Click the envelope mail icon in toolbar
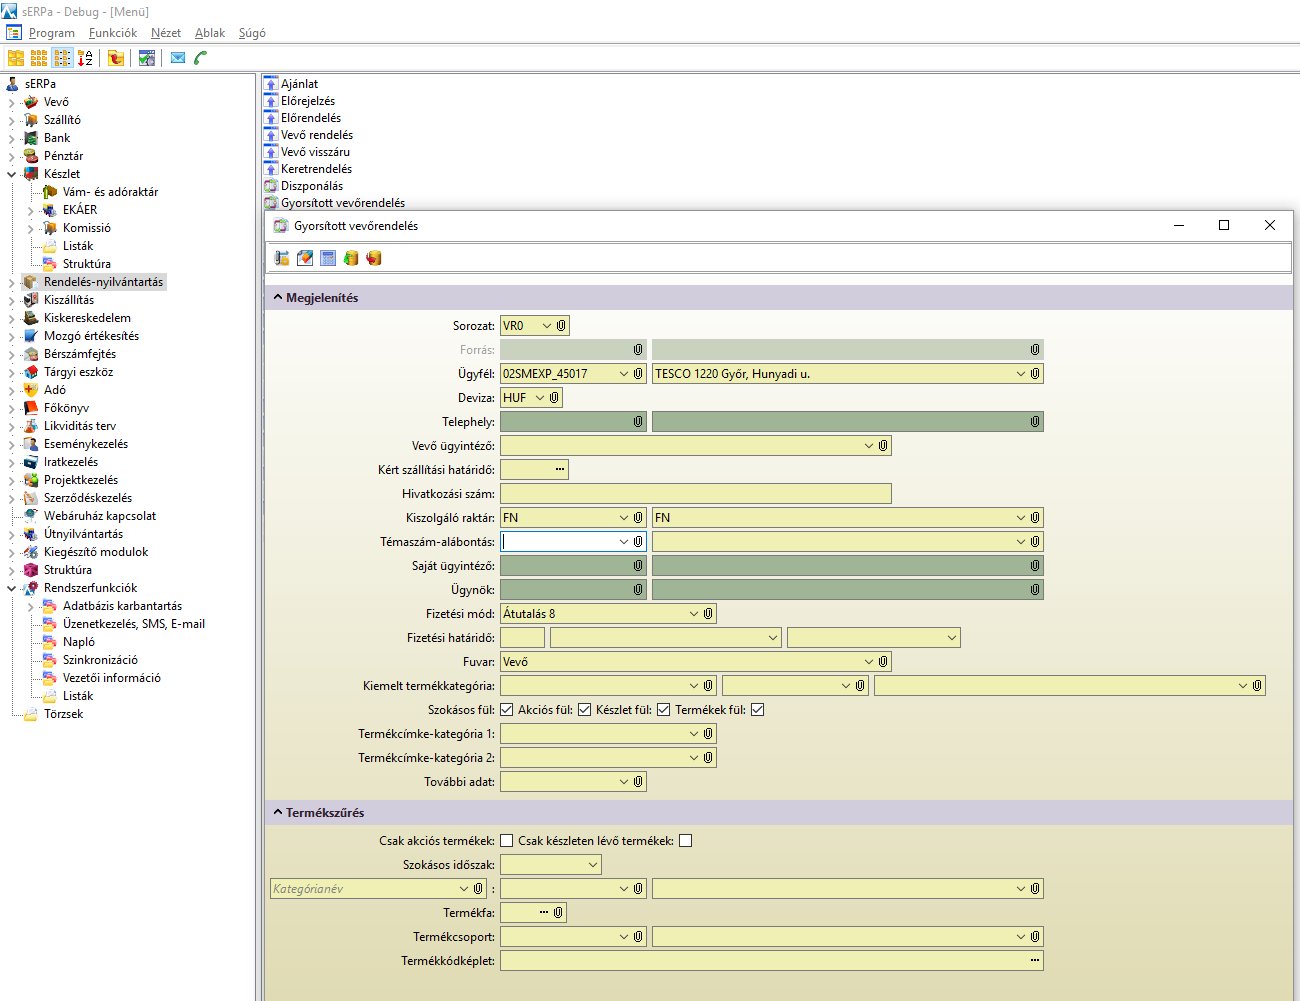This screenshot has height=1001, width=1300. [178, 58]
